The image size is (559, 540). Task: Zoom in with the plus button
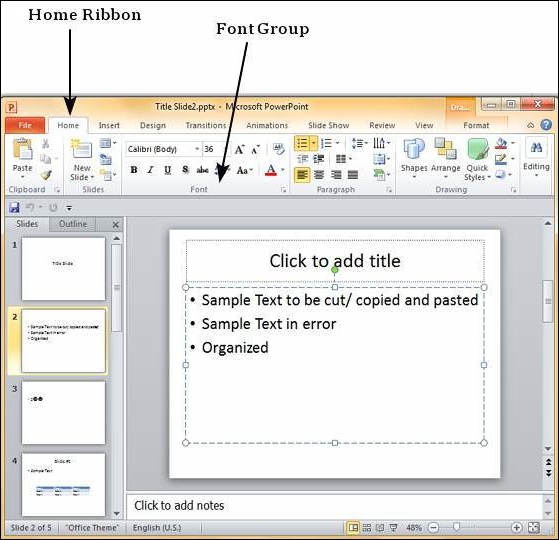[x=516, y=528]
